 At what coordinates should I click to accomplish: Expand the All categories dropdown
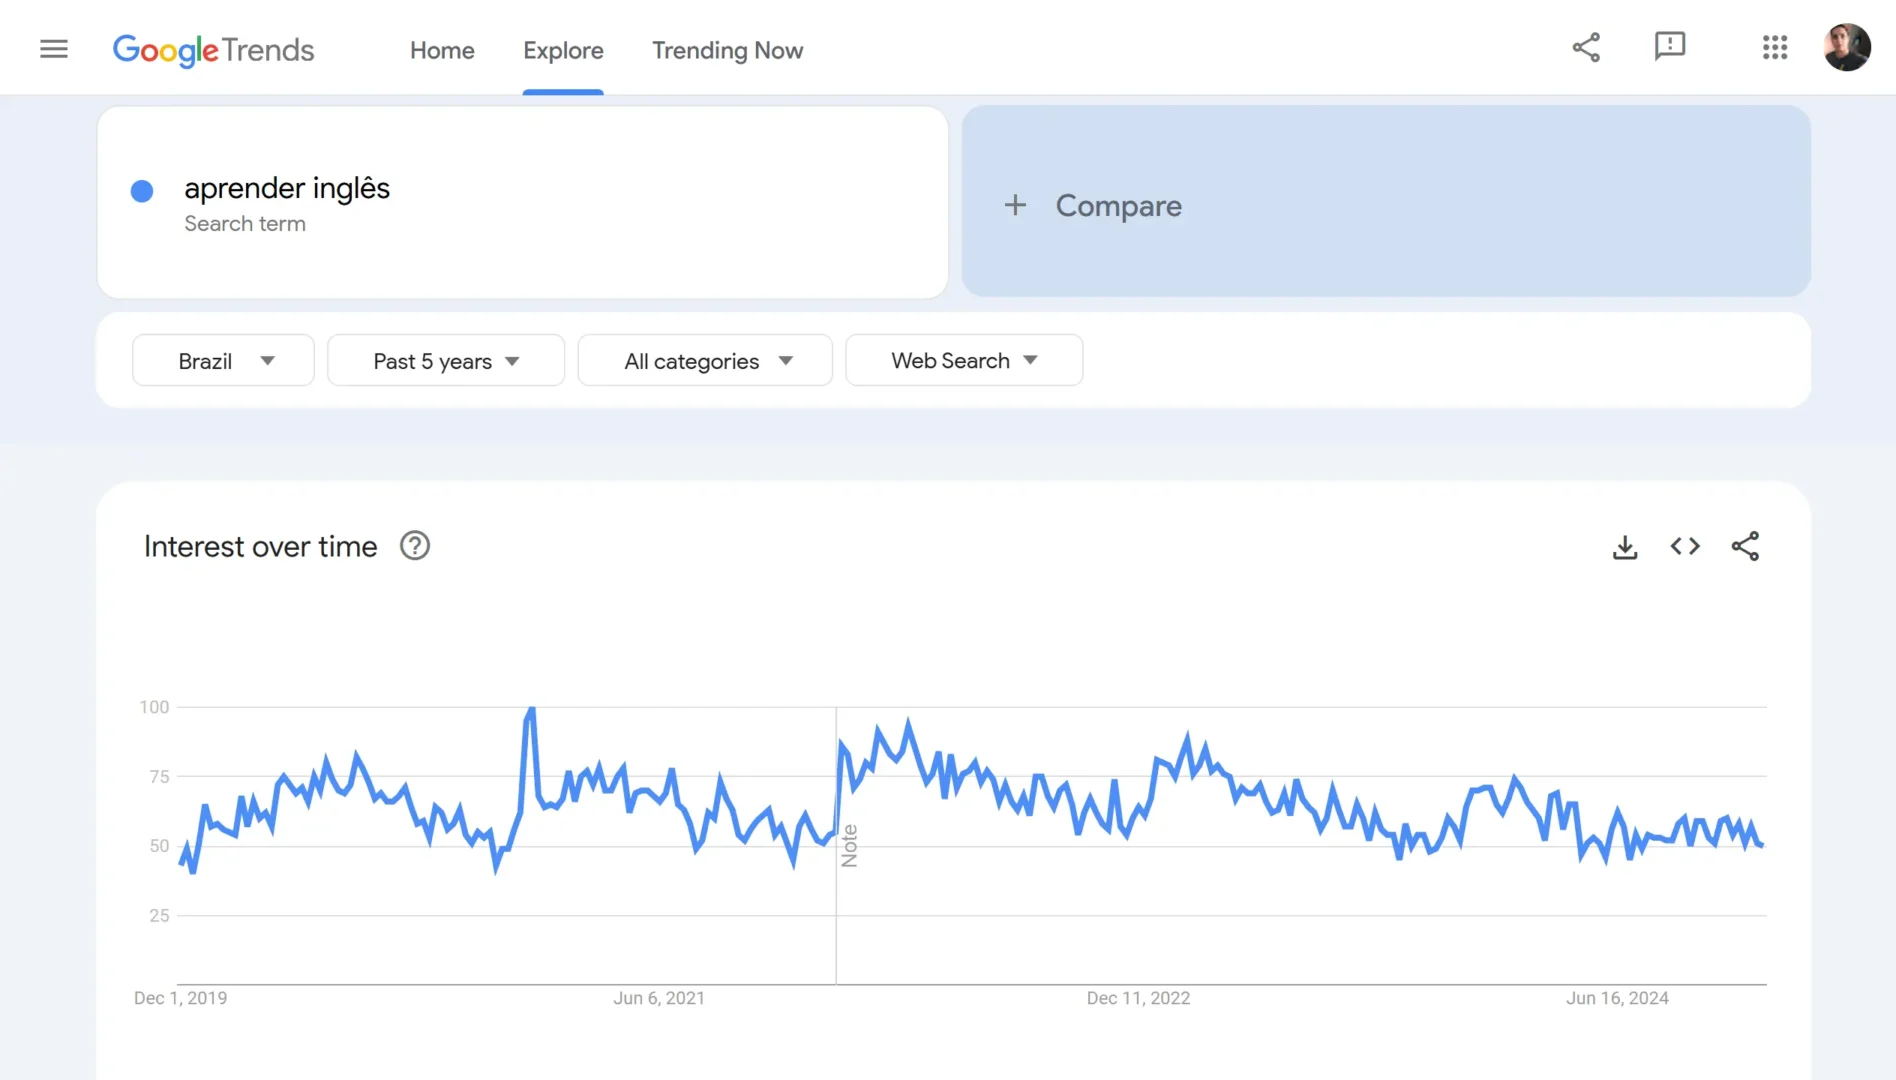705,361
